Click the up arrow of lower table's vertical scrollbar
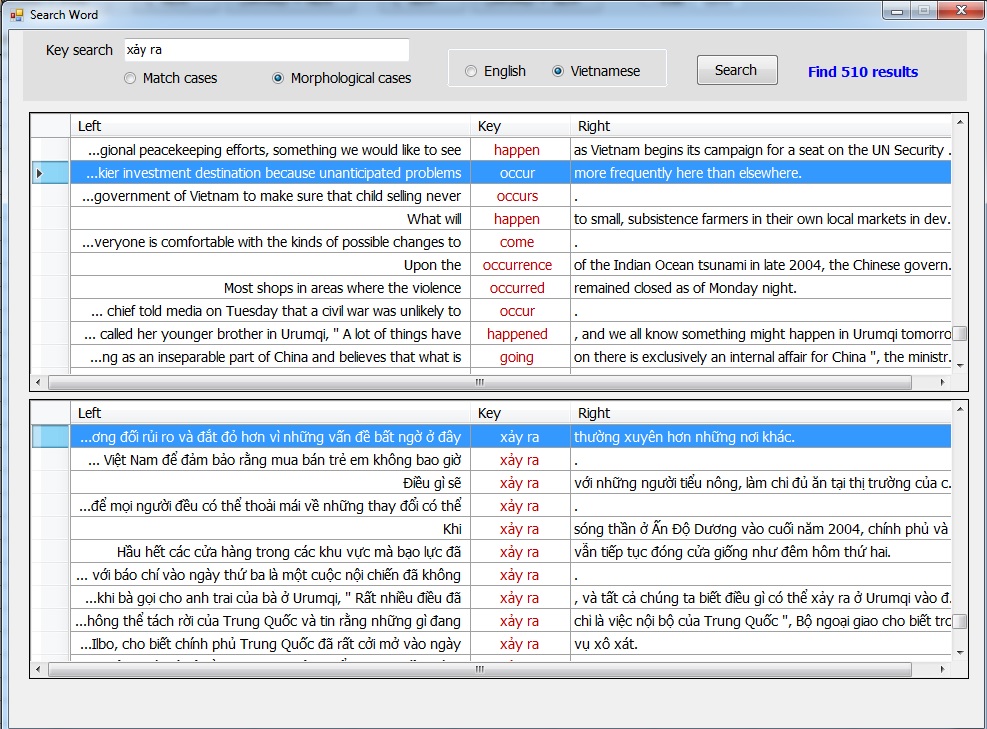 point(960,409)
